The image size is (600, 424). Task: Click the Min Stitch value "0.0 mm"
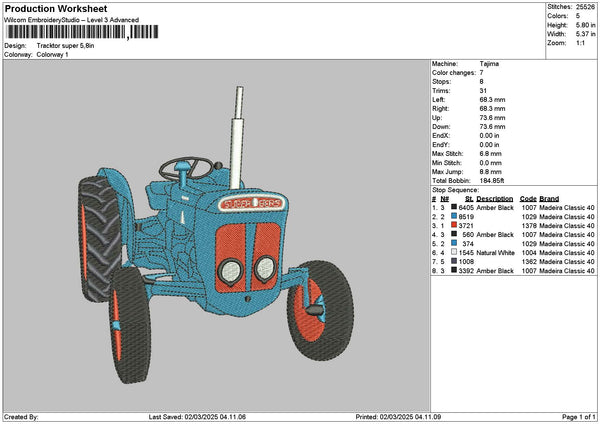(x=491, y=163)
